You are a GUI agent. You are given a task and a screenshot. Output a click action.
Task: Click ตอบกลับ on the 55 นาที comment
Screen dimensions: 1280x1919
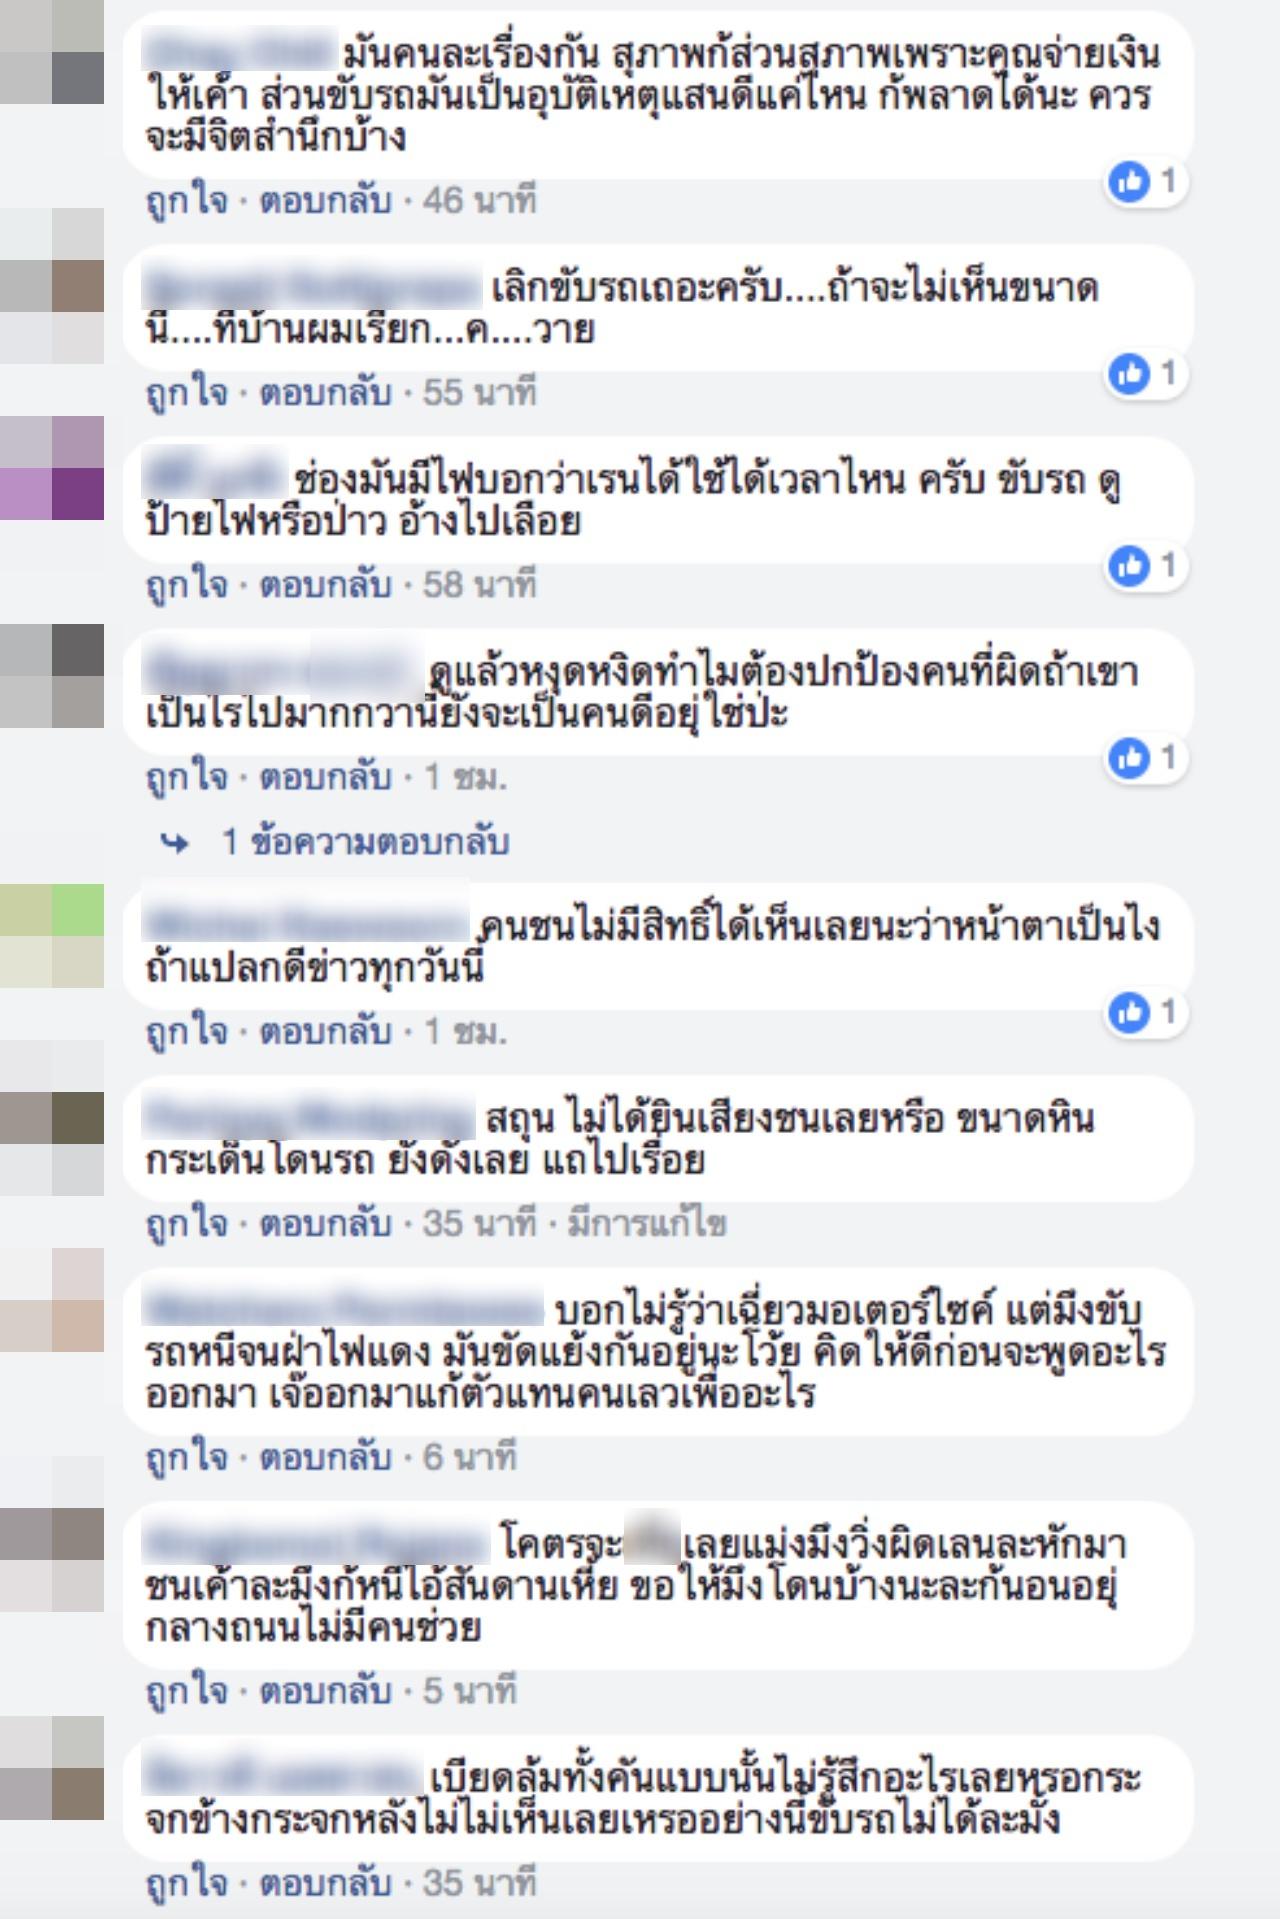coord(325,393)
